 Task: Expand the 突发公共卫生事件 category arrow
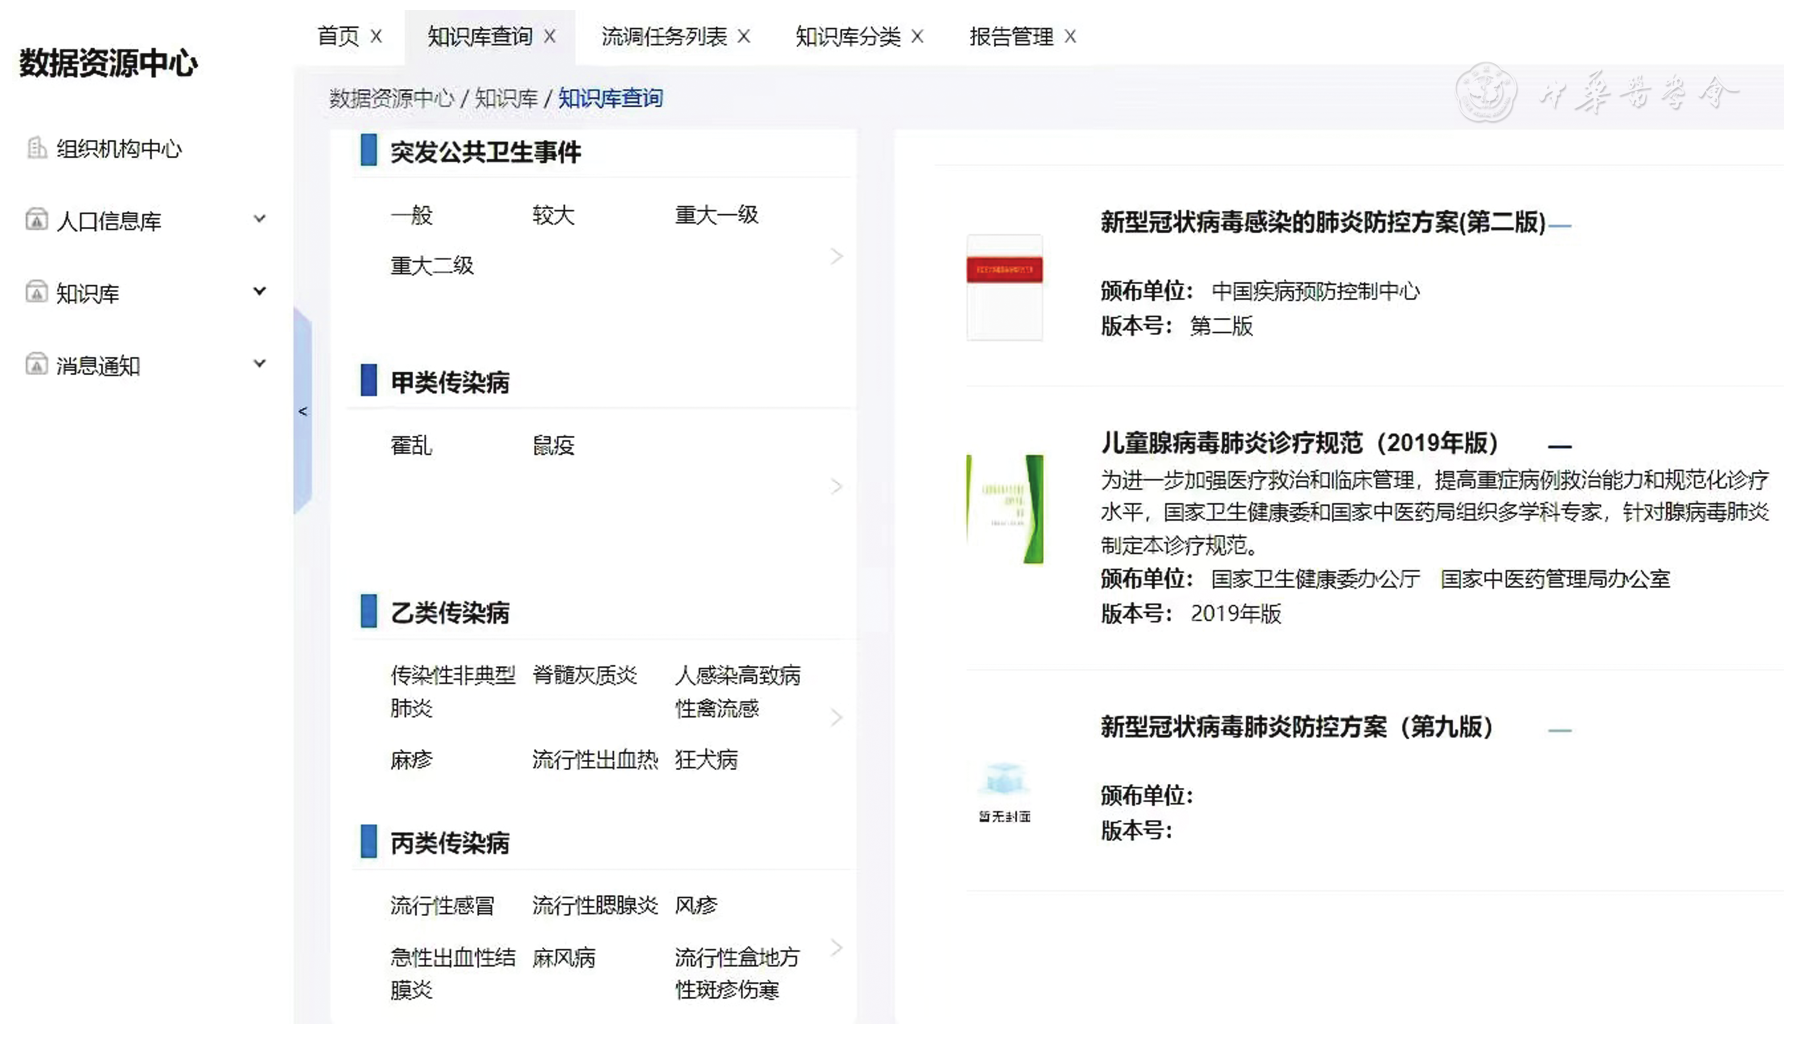tap(837, 256)
